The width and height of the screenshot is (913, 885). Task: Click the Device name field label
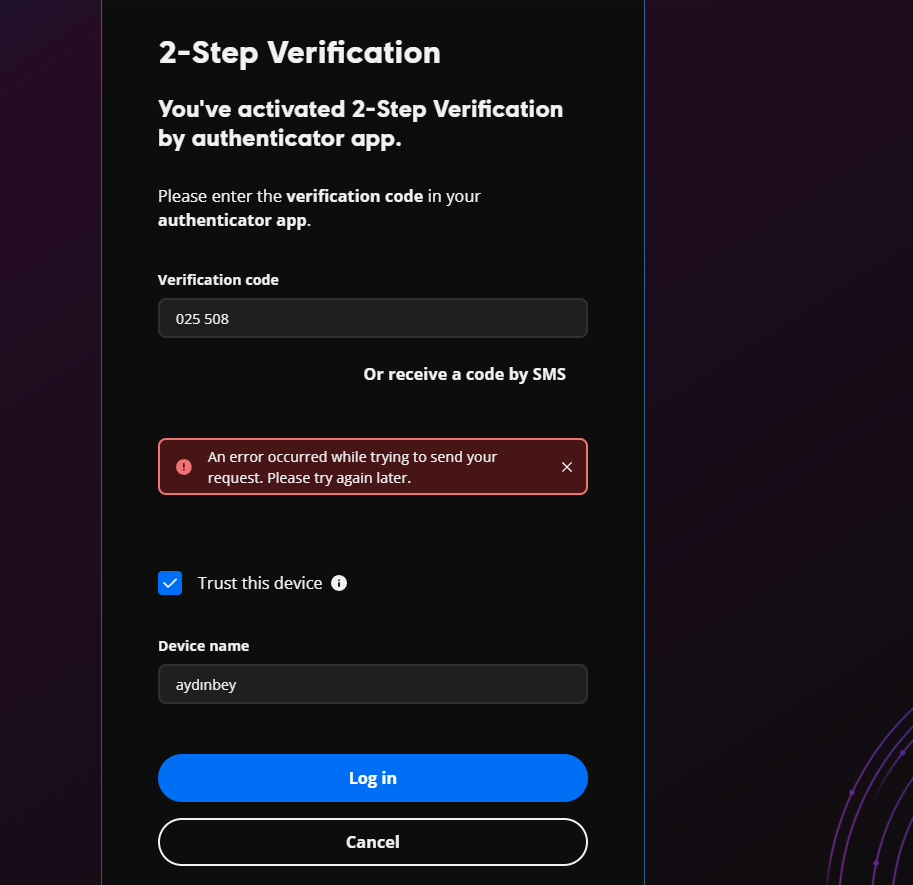[204, 646]
